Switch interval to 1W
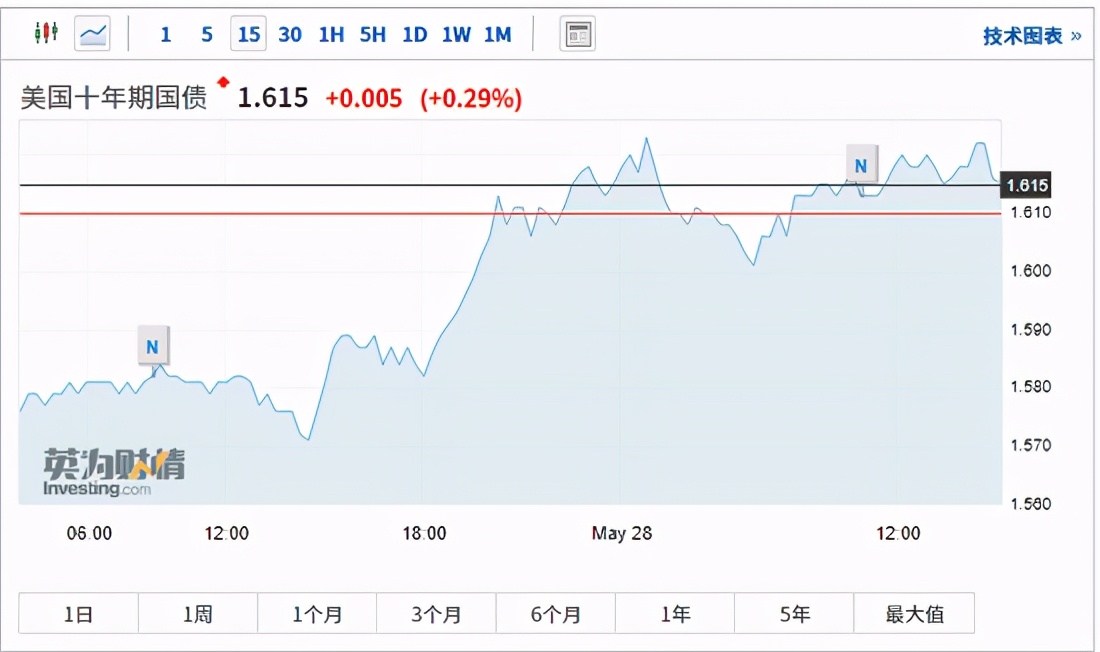Viewport: 1100px width, 652px height. point(456,35)
